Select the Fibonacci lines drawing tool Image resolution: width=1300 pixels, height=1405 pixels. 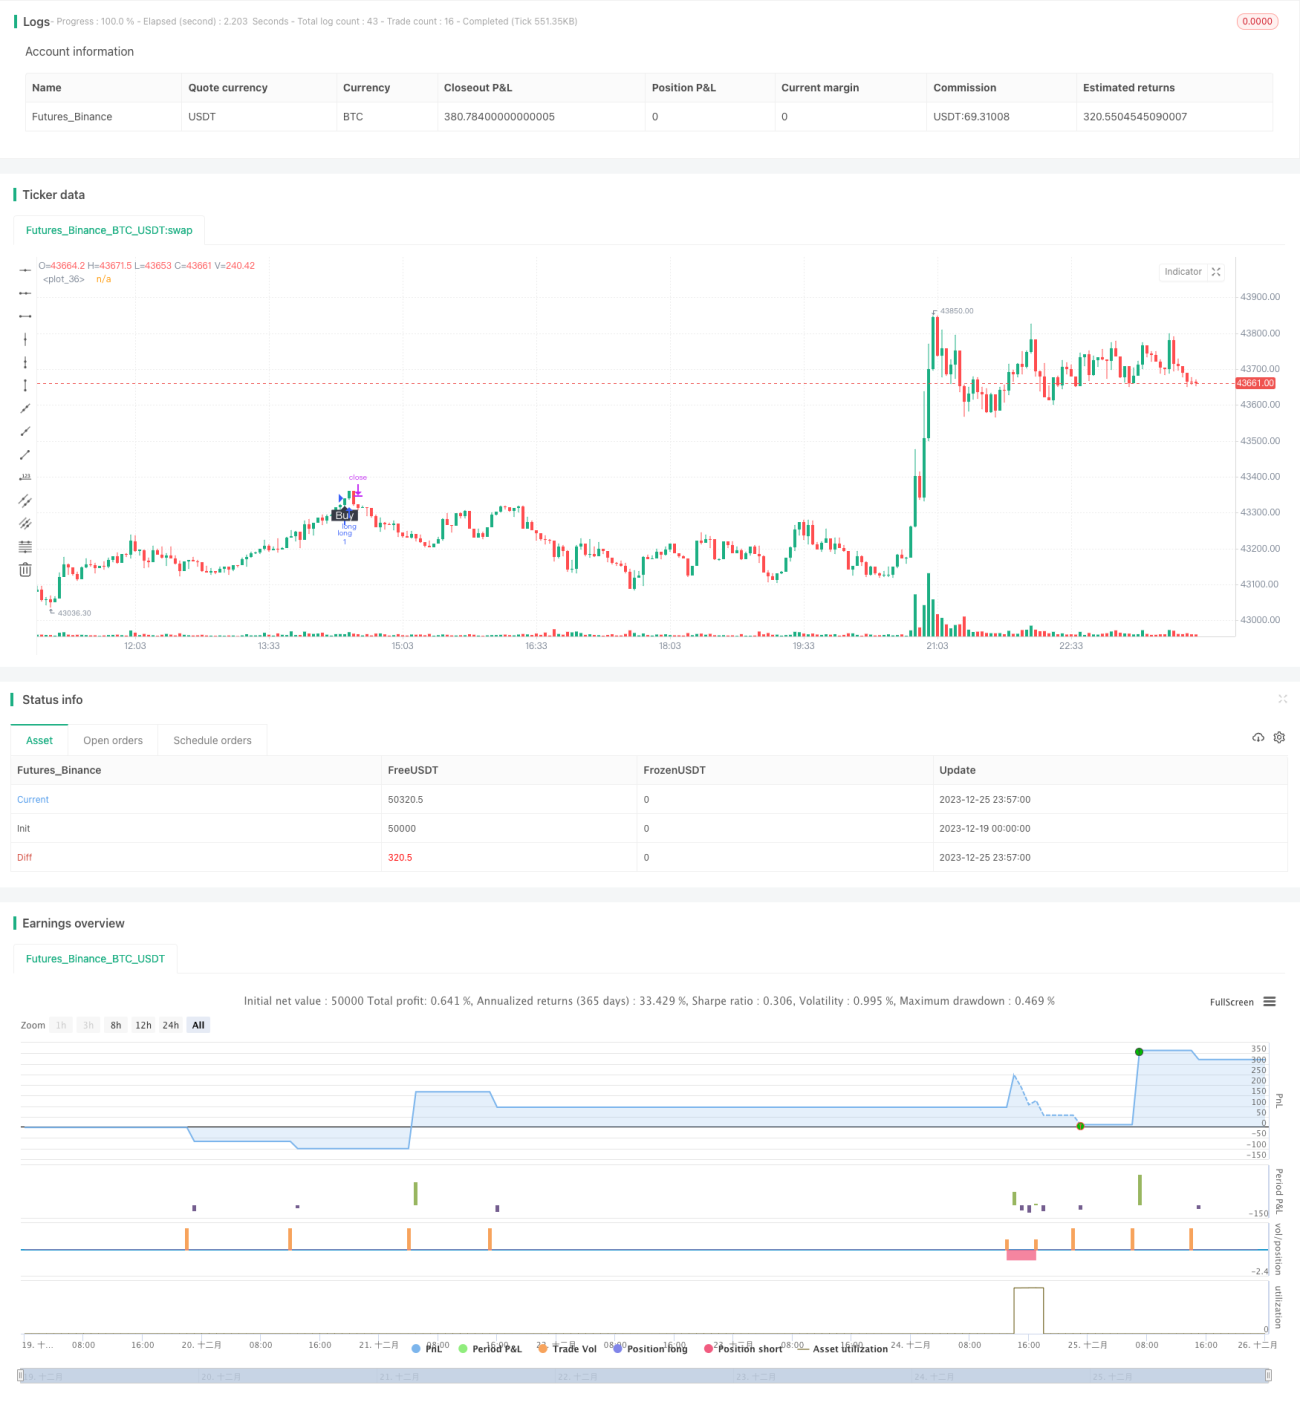tap(25, 546)
